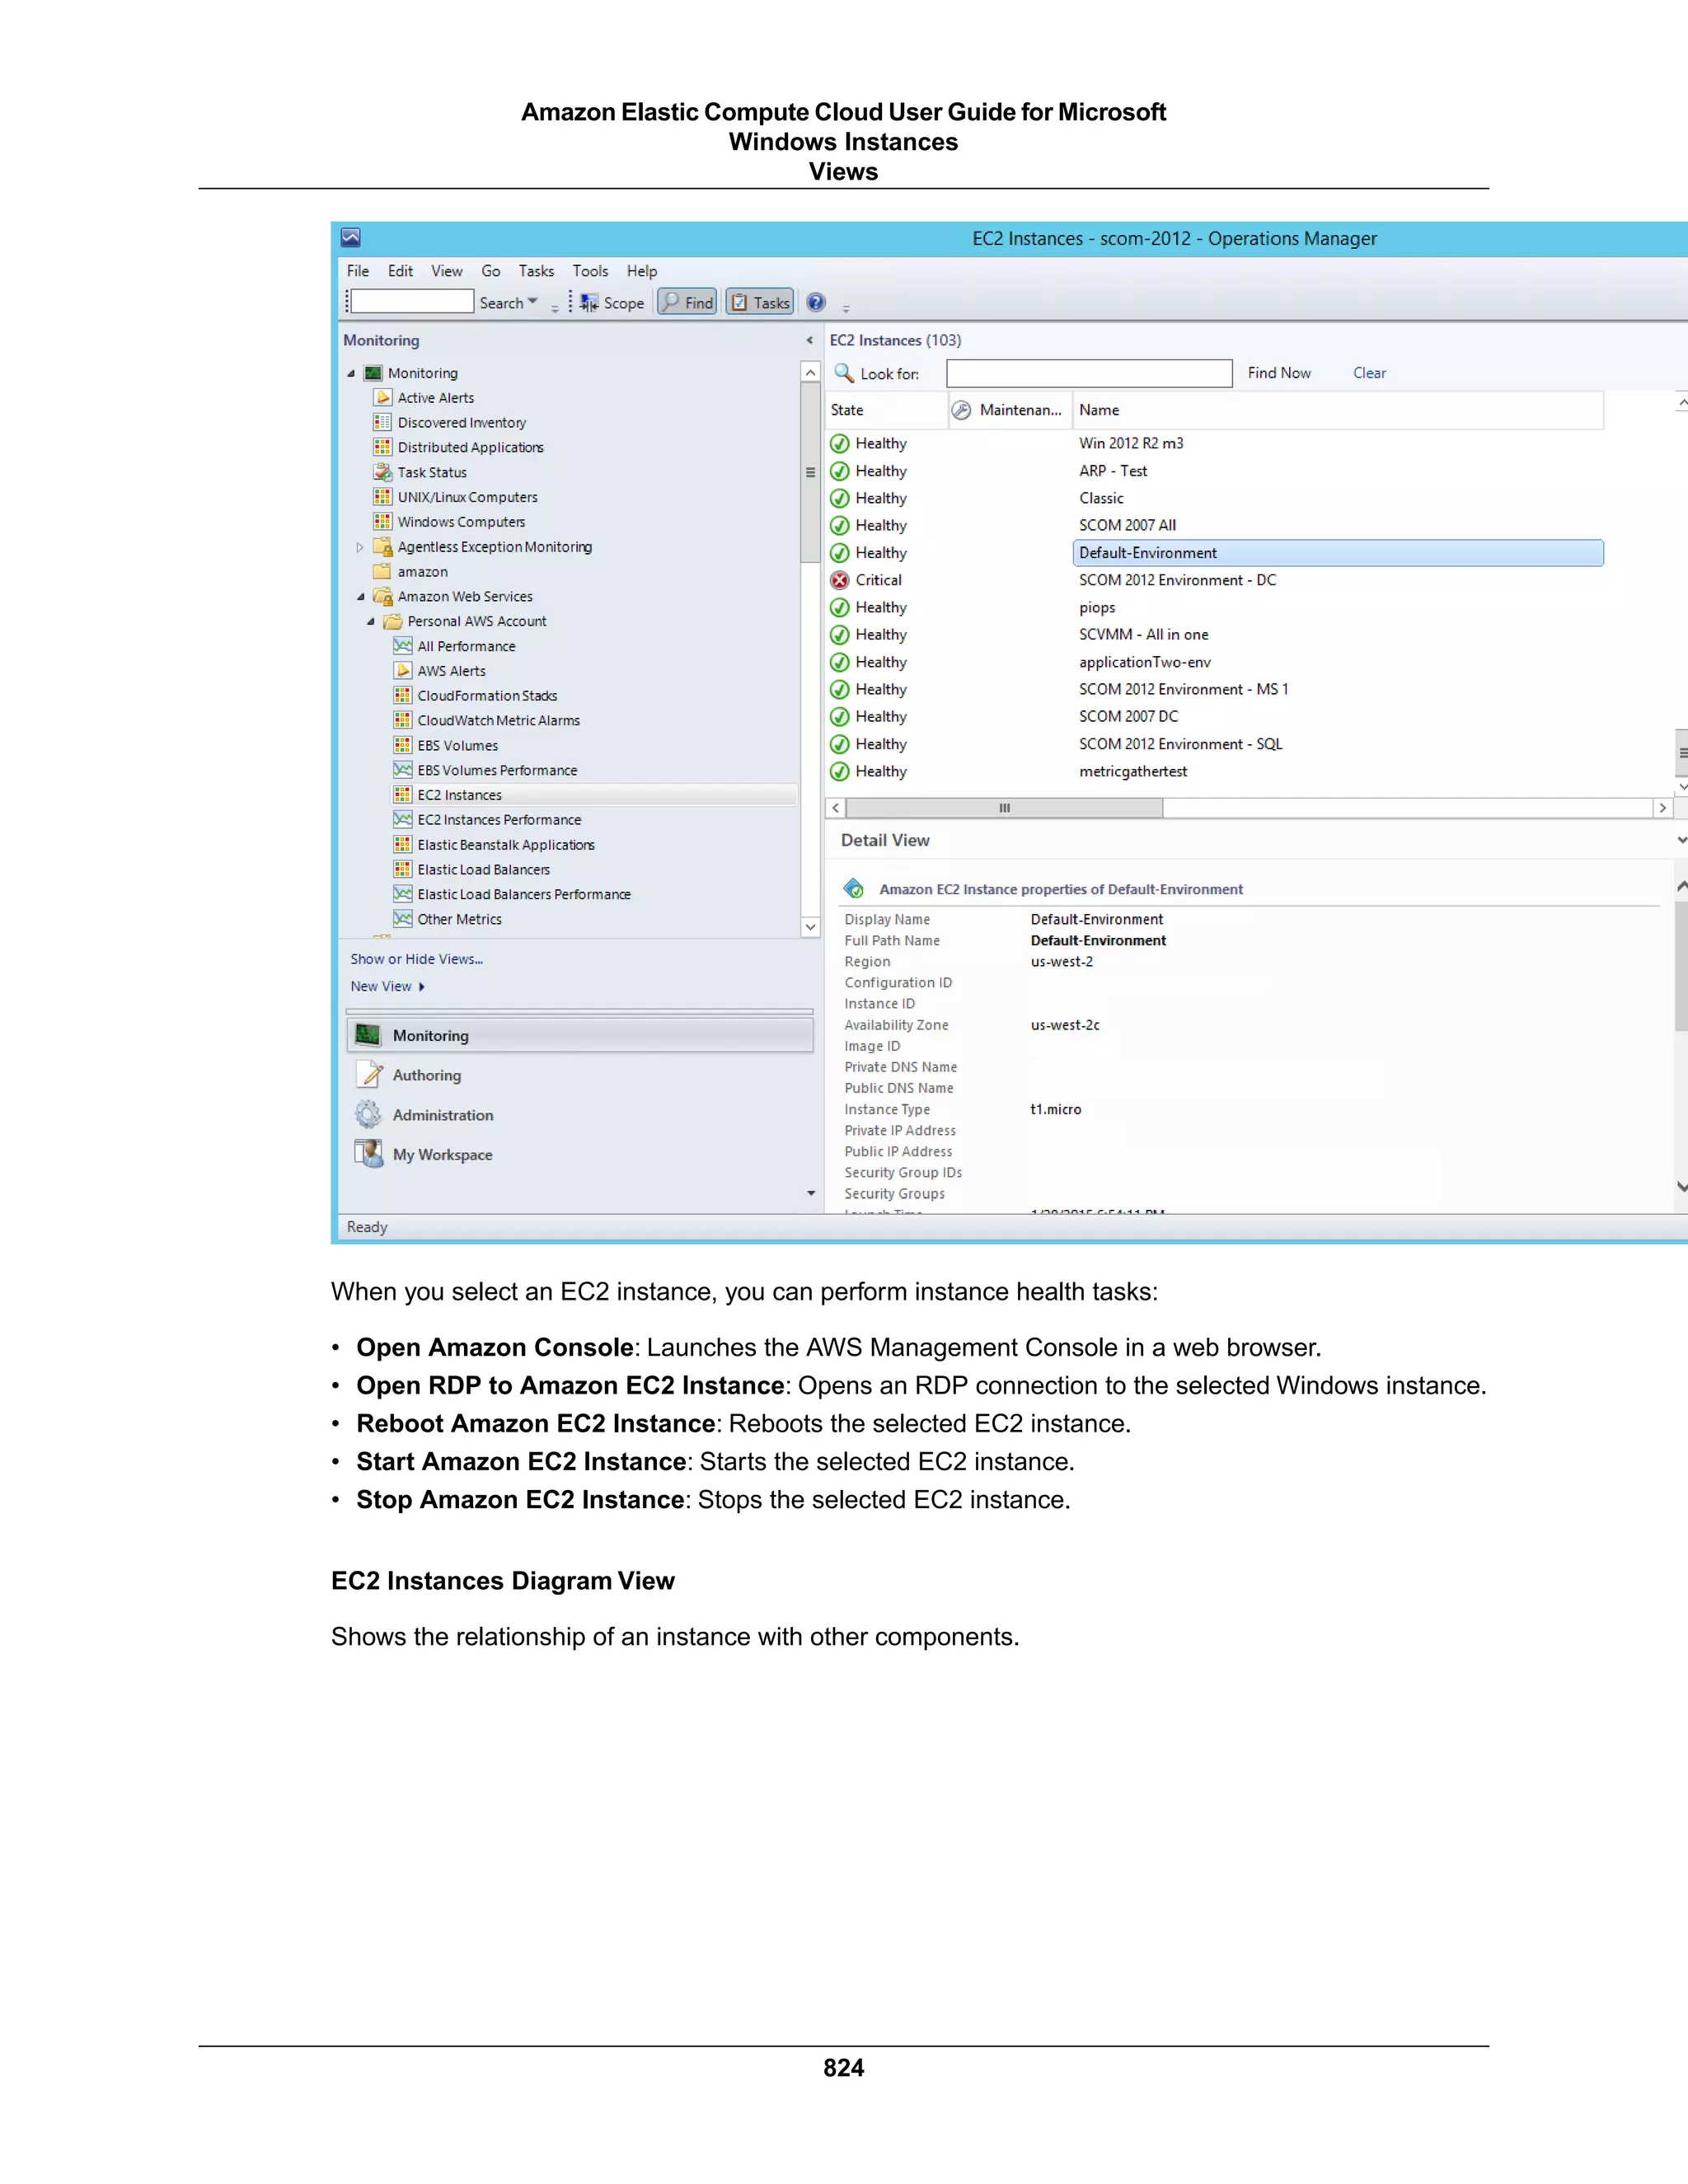1688x2184 pixels.
Task: Click Show or Hide Views link
Action: tap(416, 959)
